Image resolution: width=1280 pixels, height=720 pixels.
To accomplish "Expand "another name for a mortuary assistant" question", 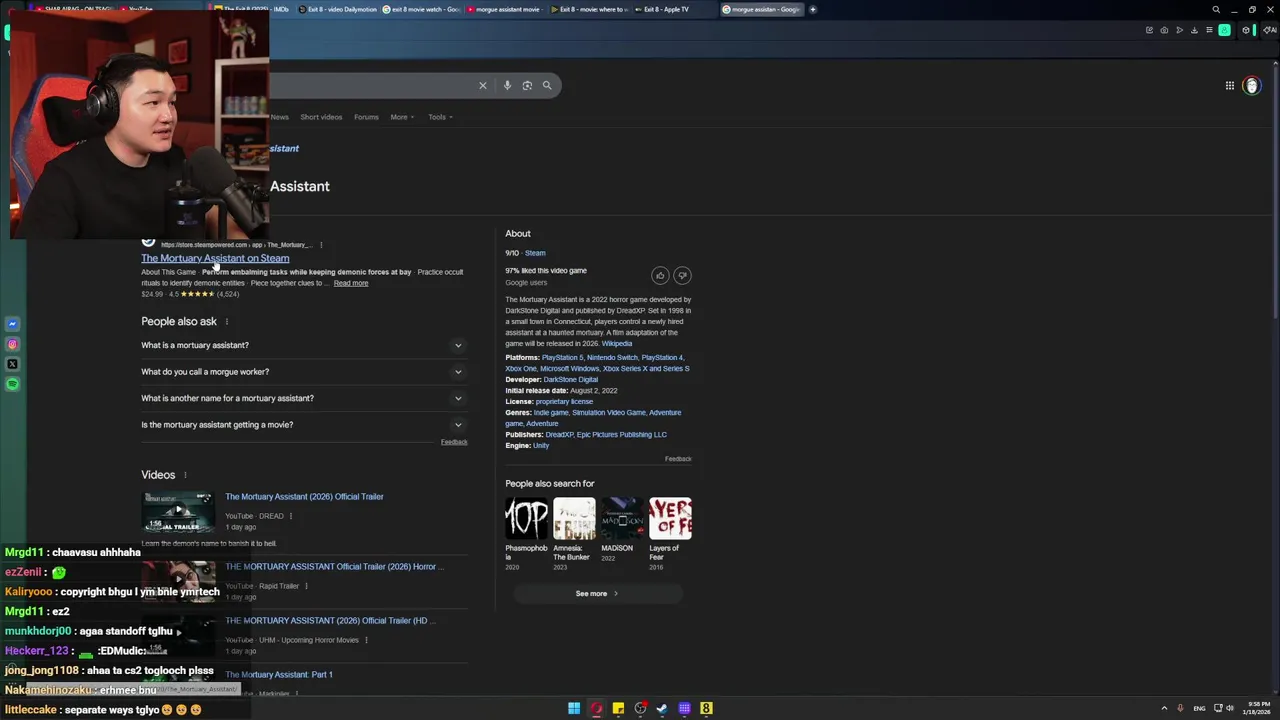I will point(304,398).
